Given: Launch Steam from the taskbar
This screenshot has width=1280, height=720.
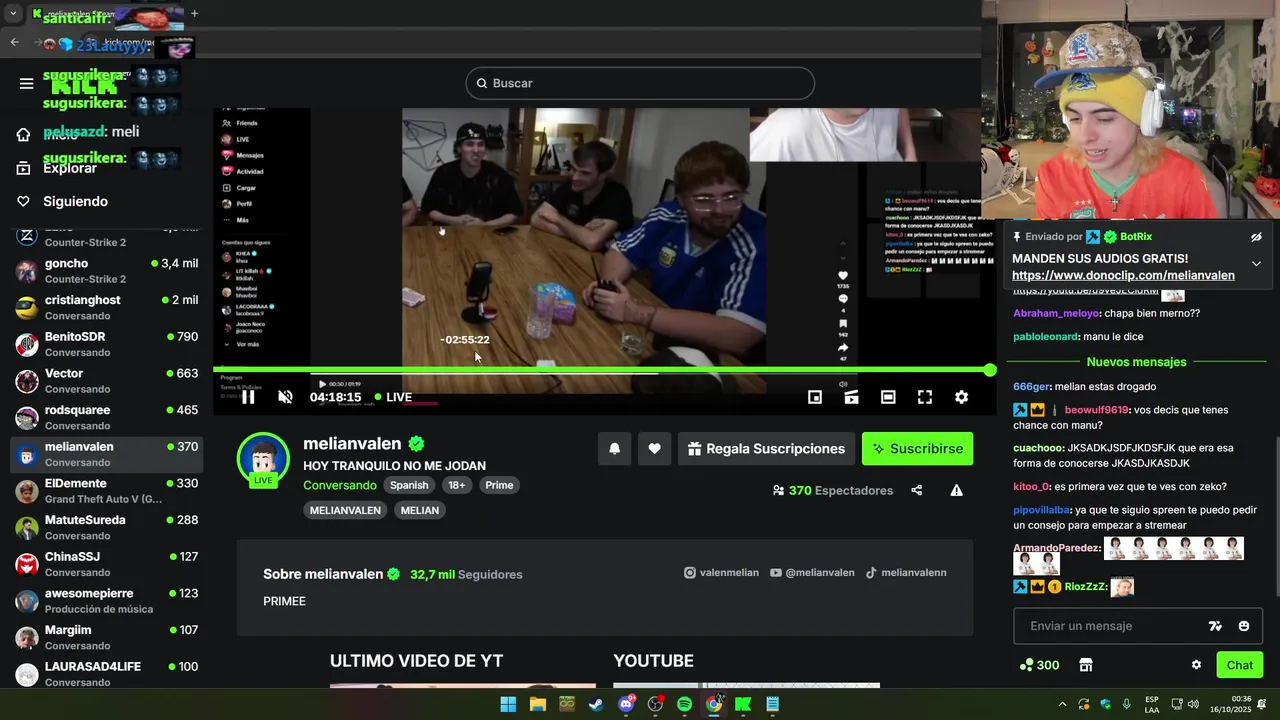Looking at the screenshot, I should click(x=596, y=704).
